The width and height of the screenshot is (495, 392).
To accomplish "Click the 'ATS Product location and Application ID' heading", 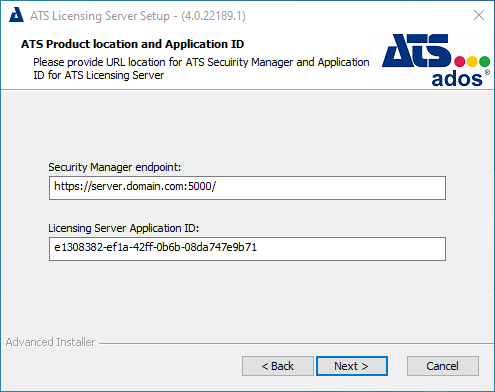I will point(132,44).
